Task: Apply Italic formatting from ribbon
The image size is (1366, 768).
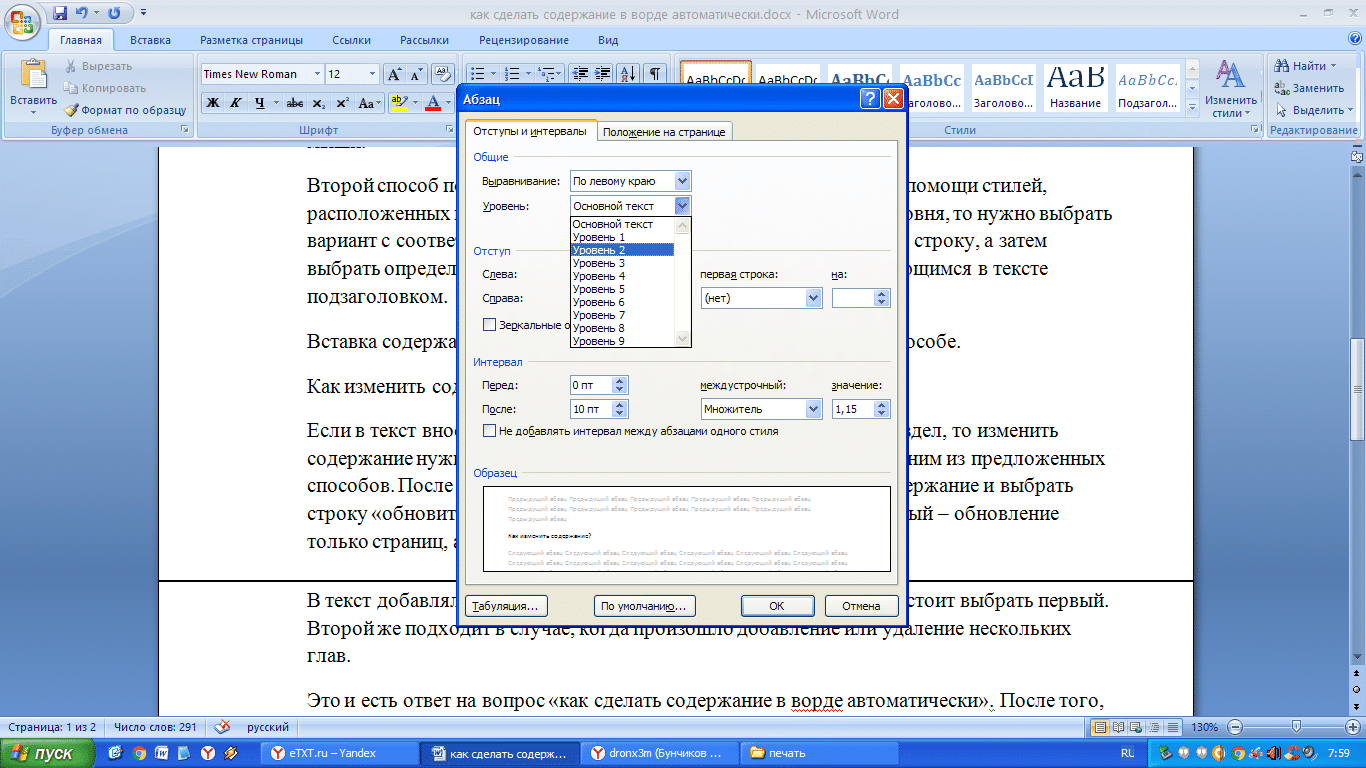Action: coord(236,103)
